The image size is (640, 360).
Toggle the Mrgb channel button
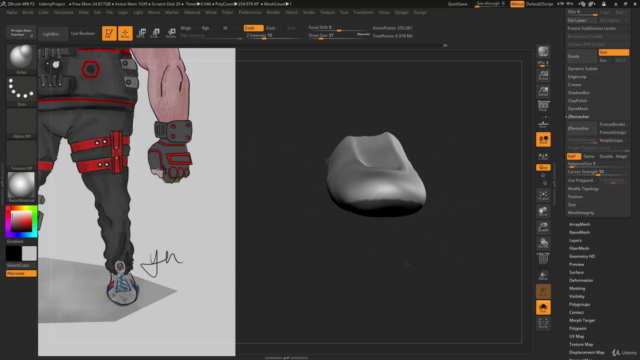186,28
